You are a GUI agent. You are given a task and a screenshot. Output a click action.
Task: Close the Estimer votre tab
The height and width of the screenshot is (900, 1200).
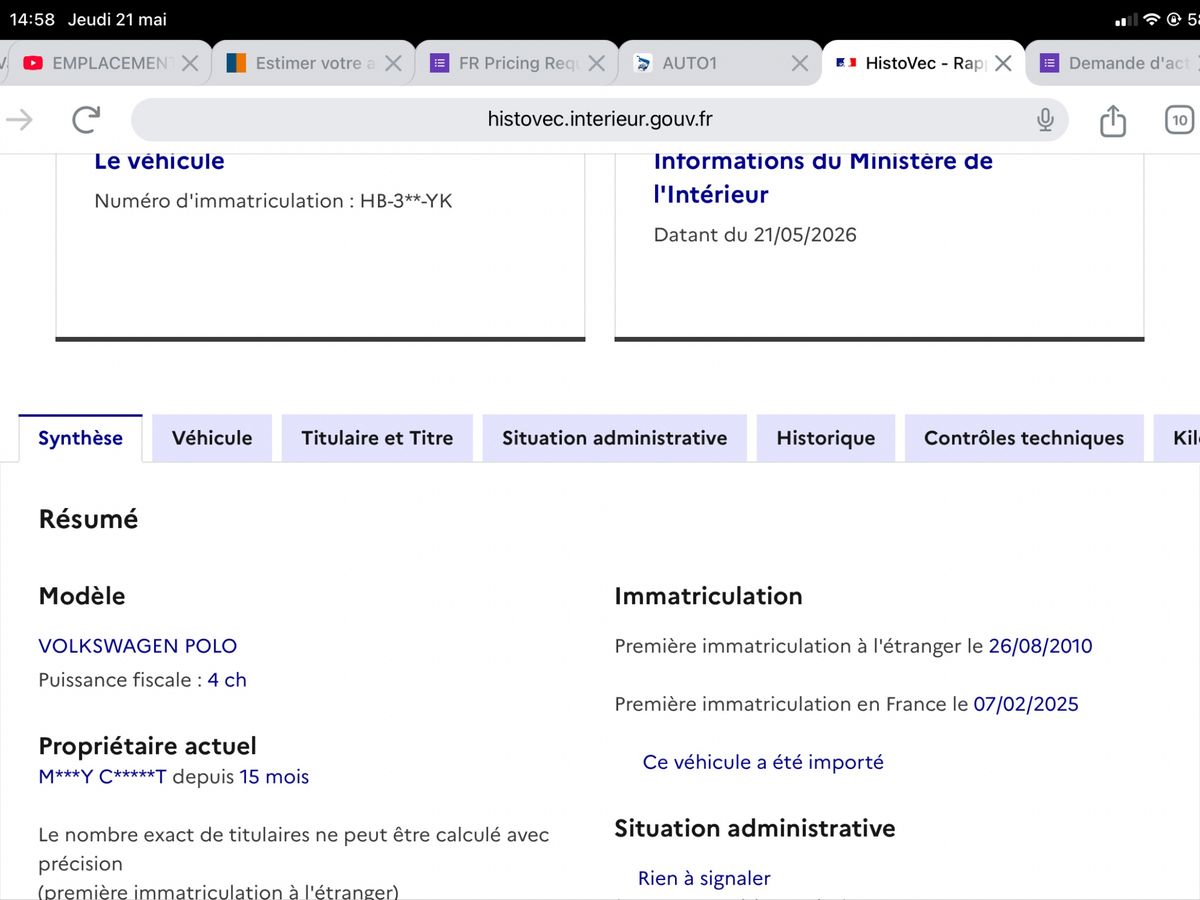point(393,63)
